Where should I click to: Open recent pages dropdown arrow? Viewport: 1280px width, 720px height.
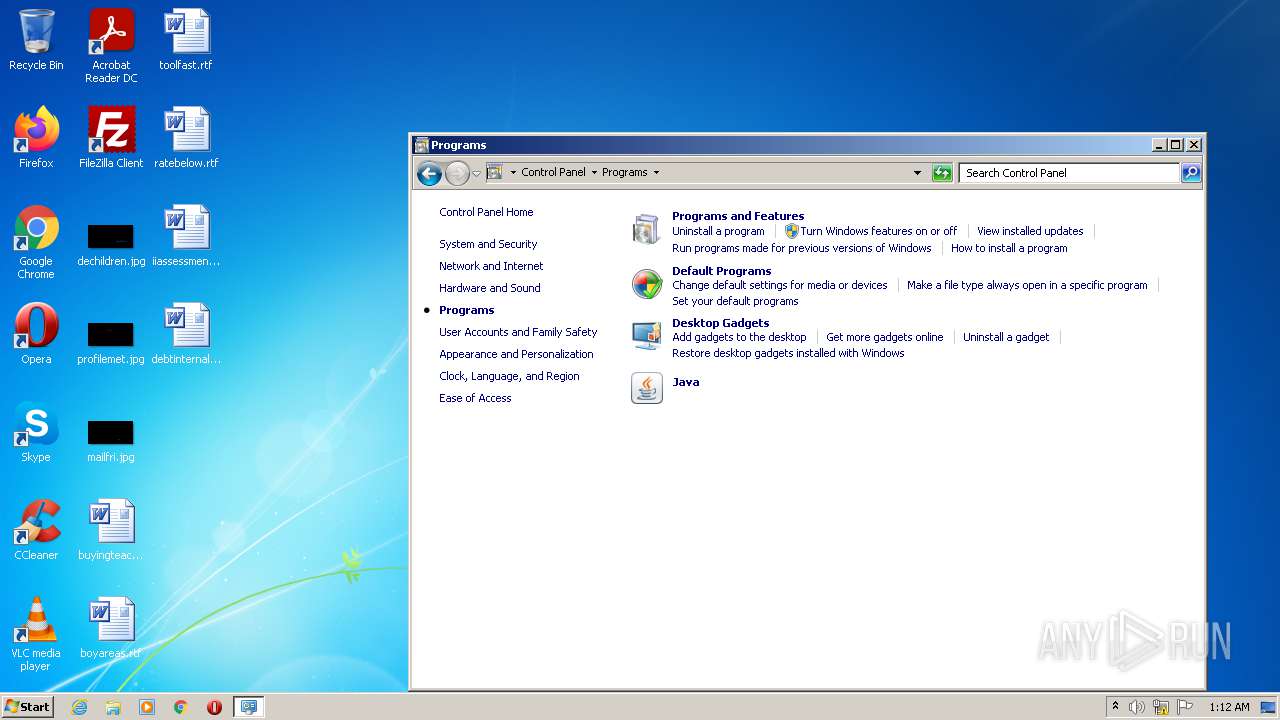(477, 173)
